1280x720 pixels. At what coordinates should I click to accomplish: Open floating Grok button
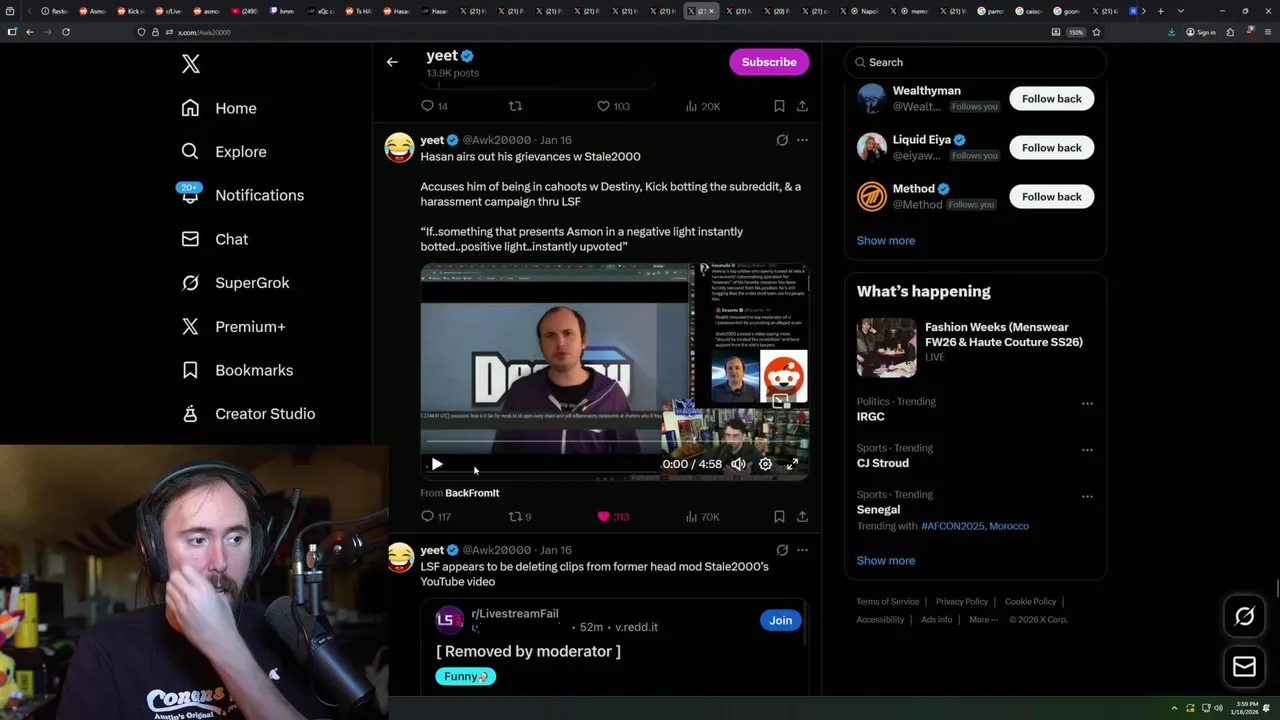[1244, 617]
